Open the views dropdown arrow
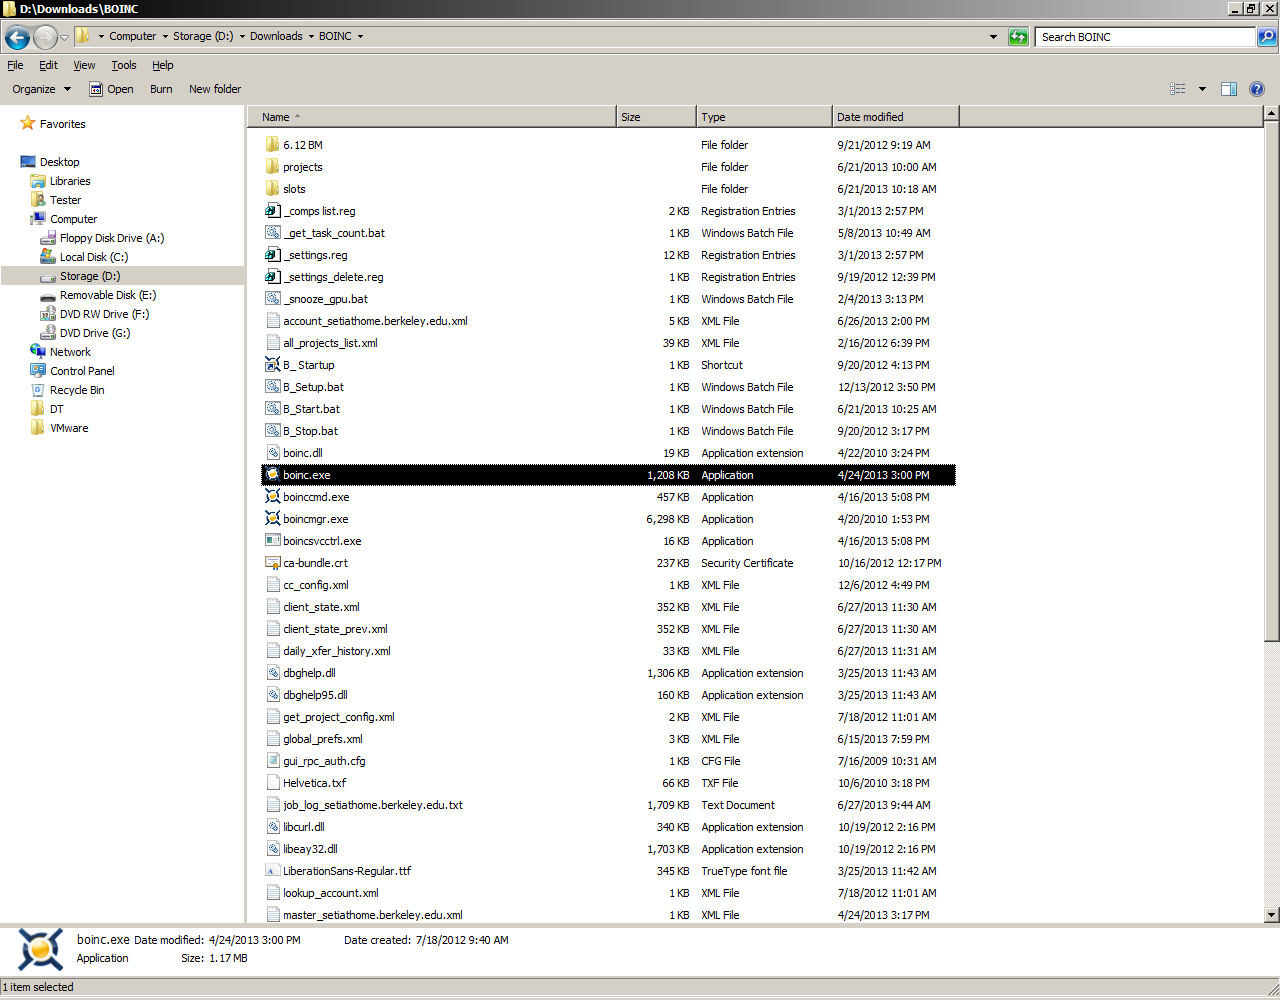 [x=1202, y=89]
